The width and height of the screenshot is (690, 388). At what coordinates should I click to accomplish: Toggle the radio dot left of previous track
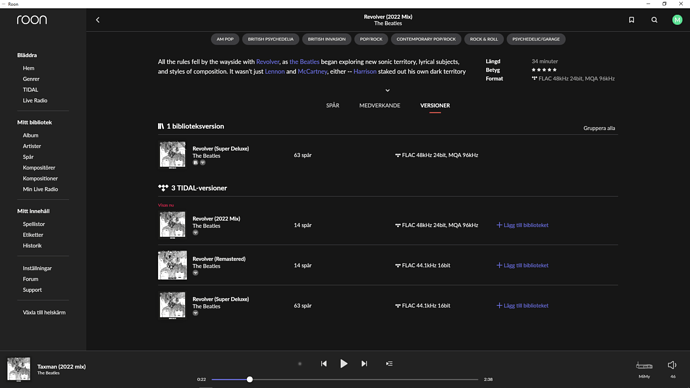(300, 364)
